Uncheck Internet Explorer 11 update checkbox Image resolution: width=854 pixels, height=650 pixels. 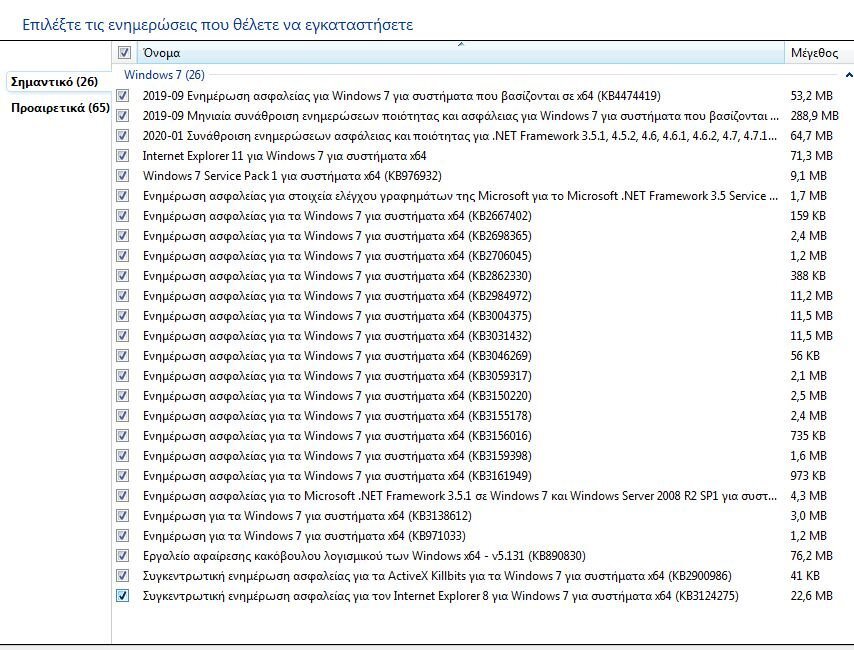coord(123,156)
